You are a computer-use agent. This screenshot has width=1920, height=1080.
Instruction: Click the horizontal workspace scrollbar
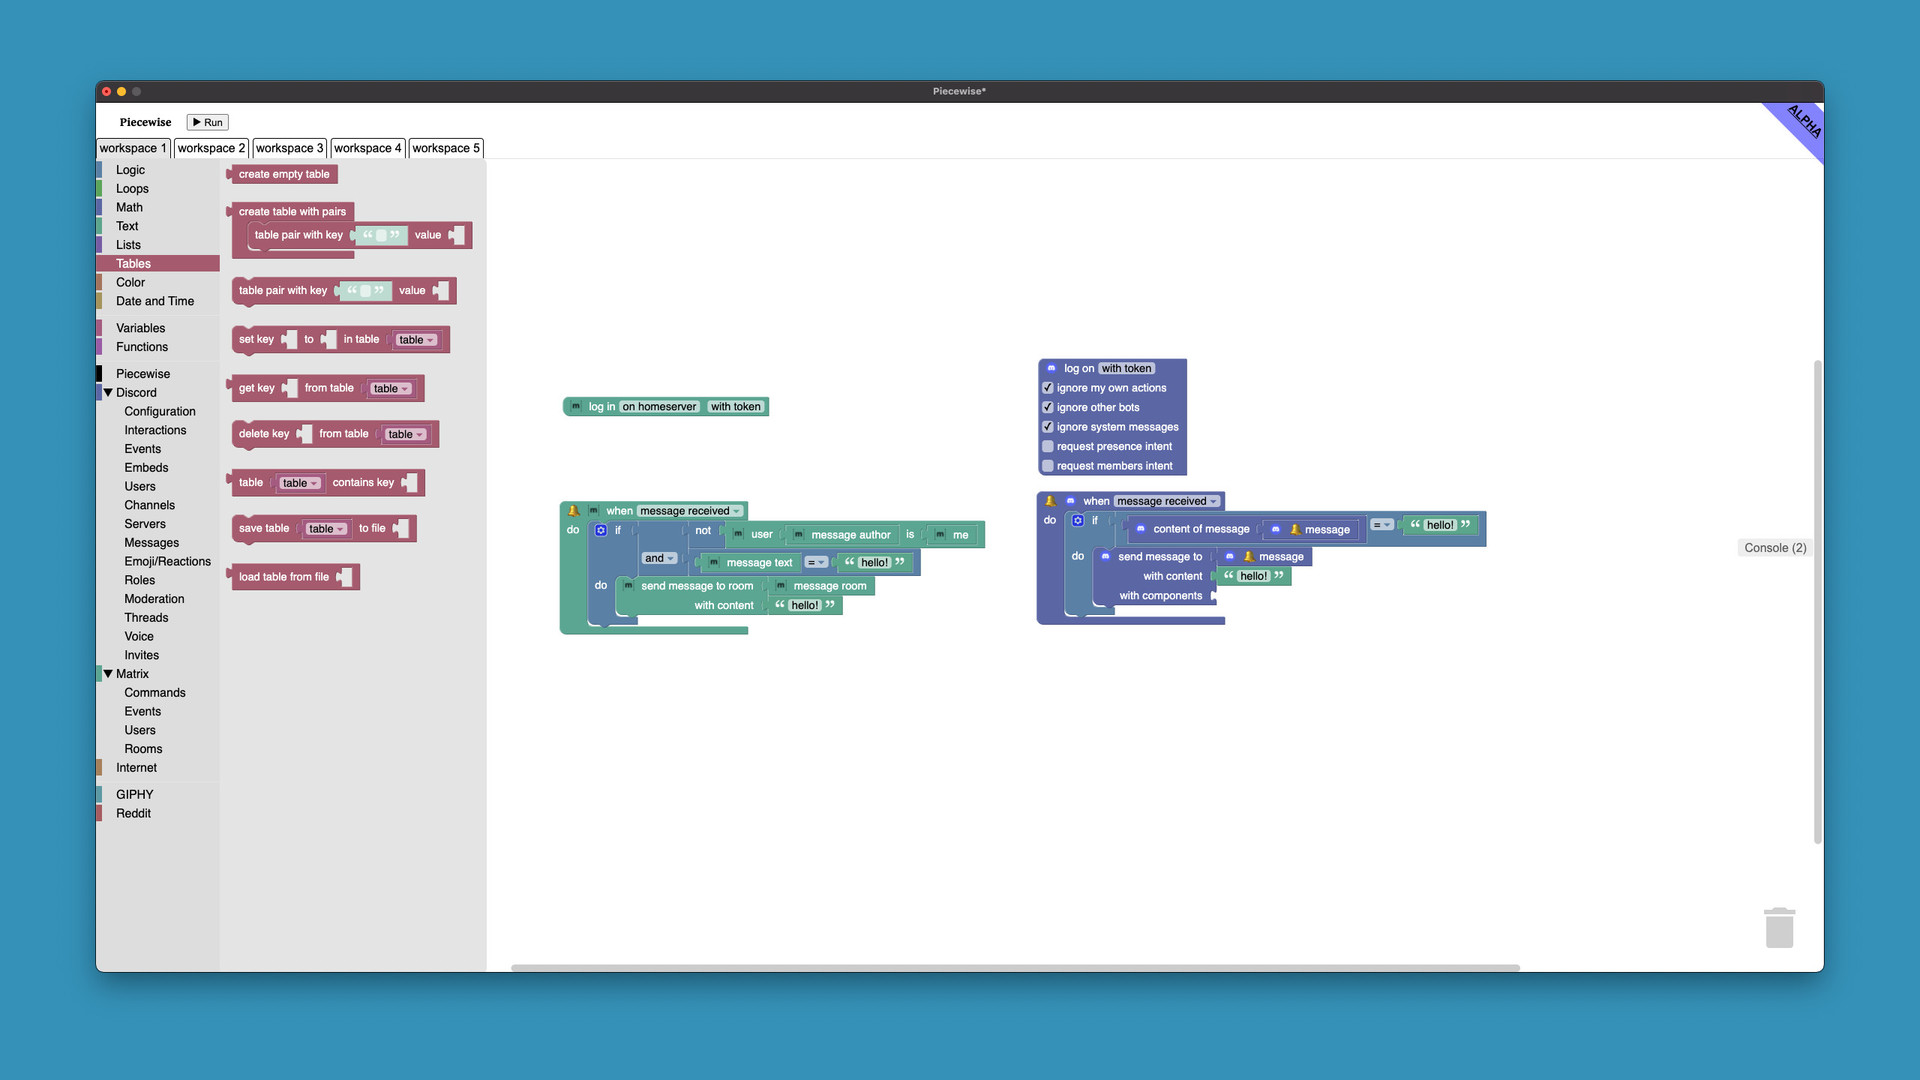click(1014, 968)
